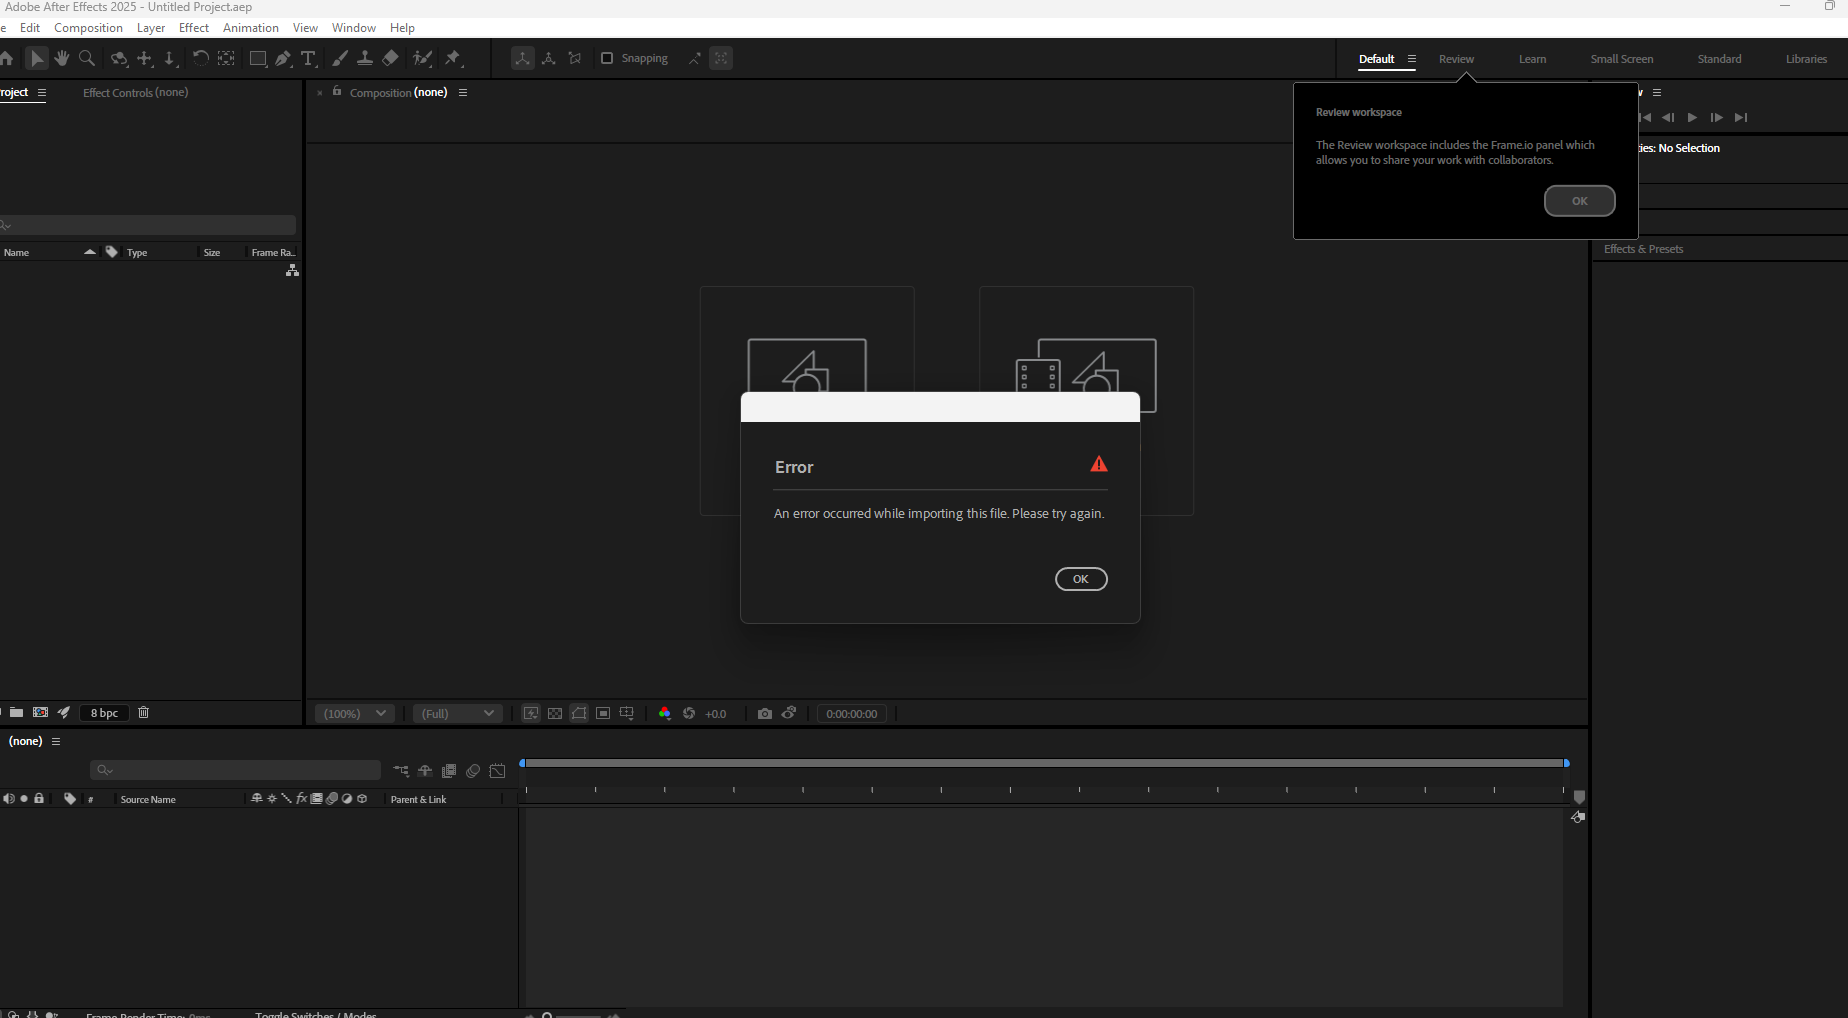Toggle transparency grid in the composition viewer
The height and width of the screenshot is (1018, 1848).
[x=554, y=713]
